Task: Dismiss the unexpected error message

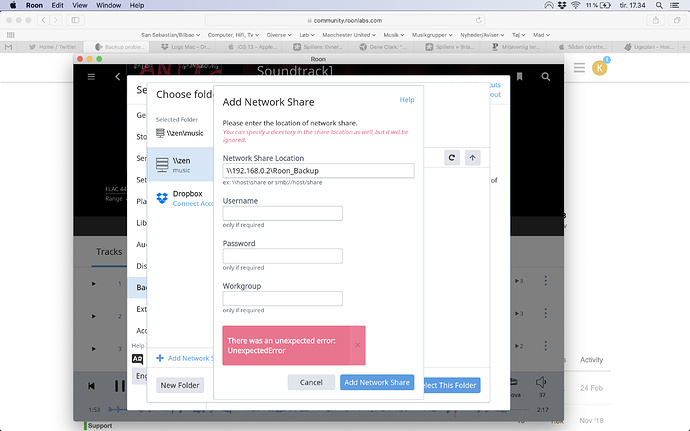Action: (x=357, y=345)
